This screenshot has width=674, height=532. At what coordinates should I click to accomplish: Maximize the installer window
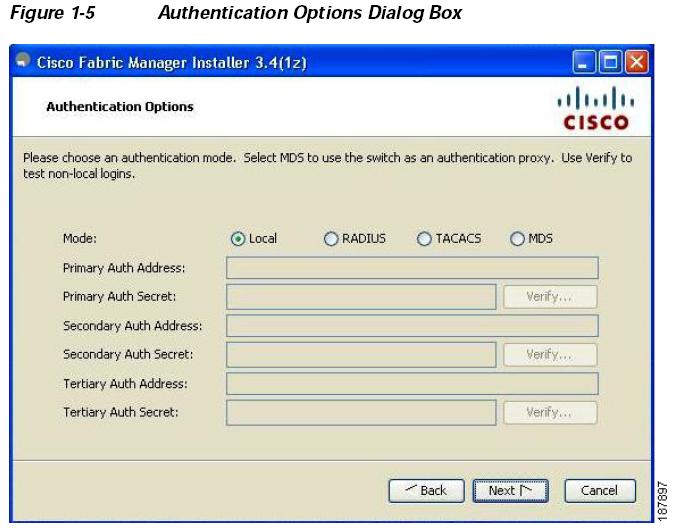coord(610,62)
